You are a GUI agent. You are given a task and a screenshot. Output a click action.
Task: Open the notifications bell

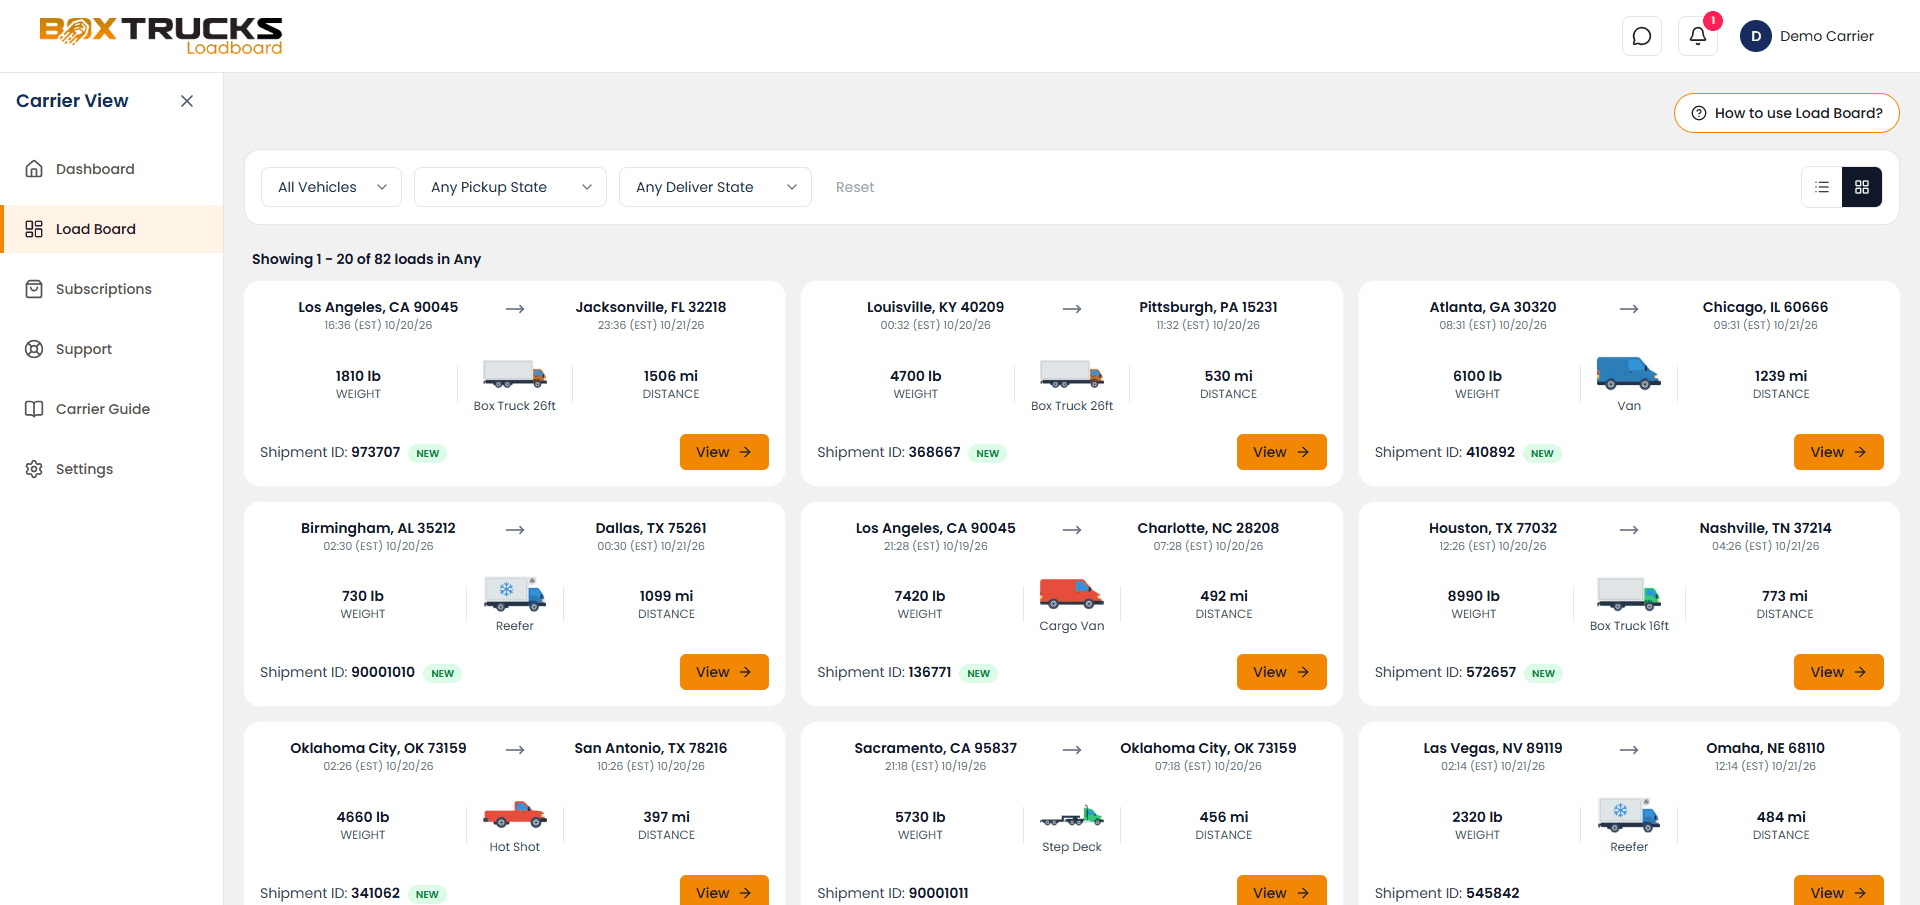(1698, 36)
